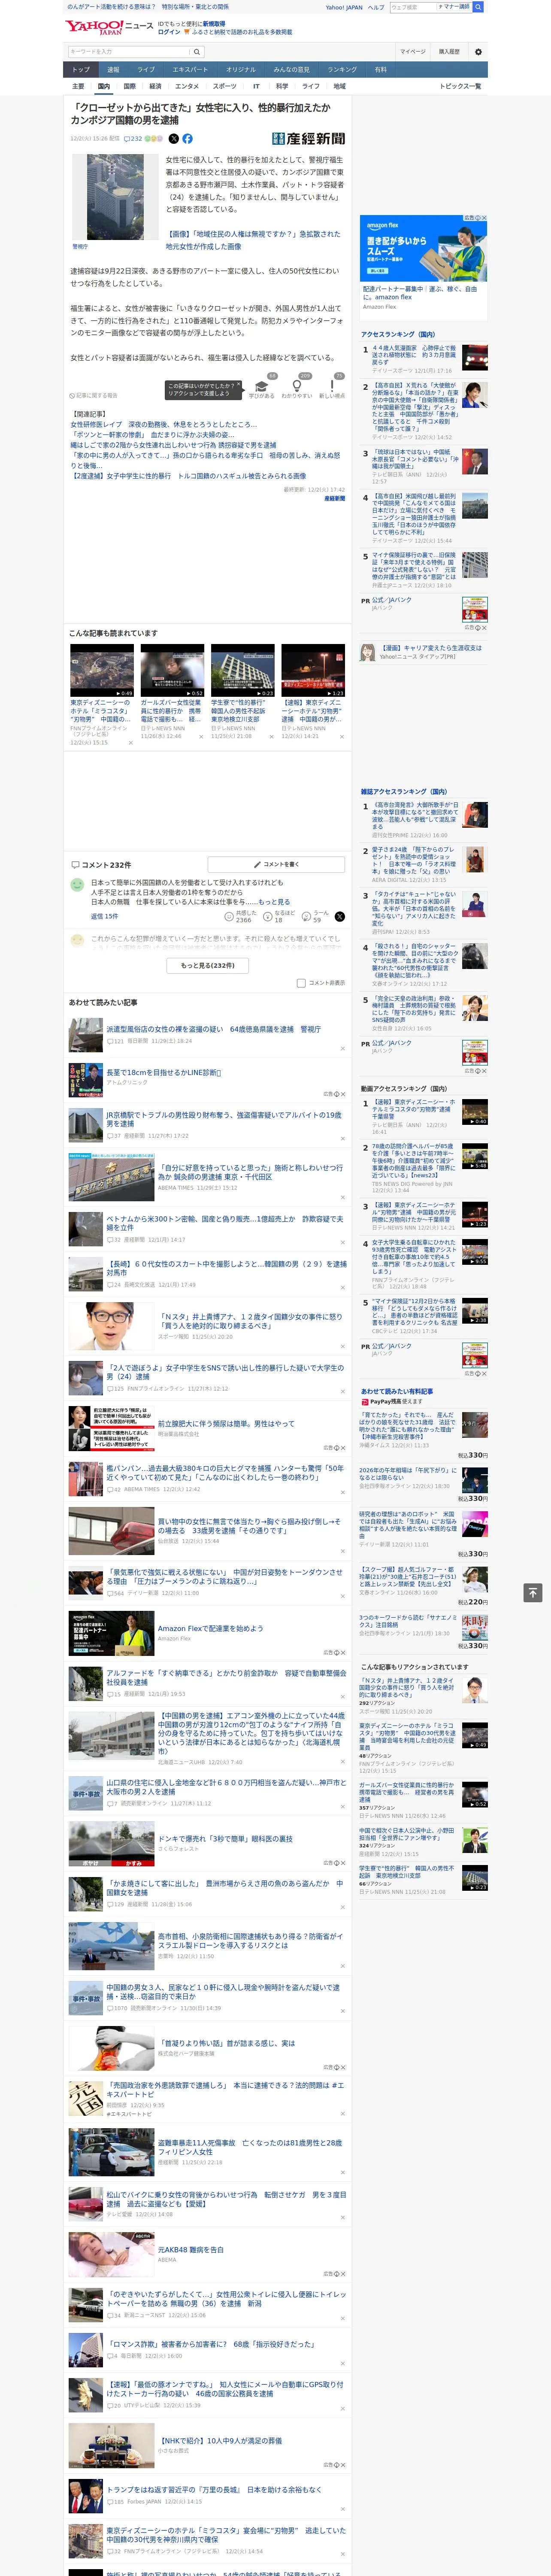
Task: Select the オリジナル tab
Action: pyautogui.click(x=241, y=70)
